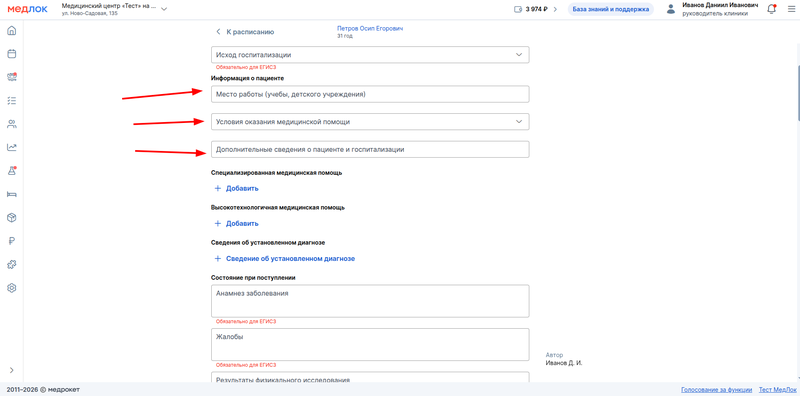800x396 pixels.
Task: Click the «Место работы (учебы, детского учреждения)» field
Action: (370, 94)
